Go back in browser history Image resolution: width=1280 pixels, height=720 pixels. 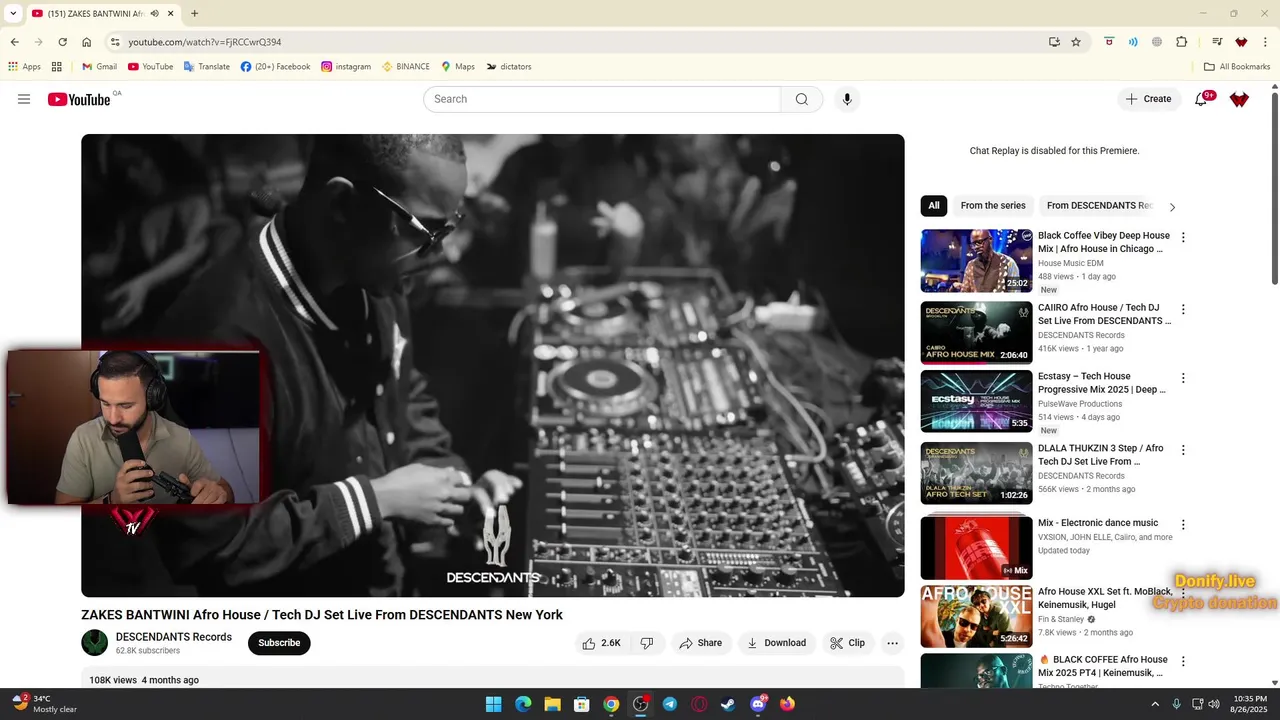[15, 42]
